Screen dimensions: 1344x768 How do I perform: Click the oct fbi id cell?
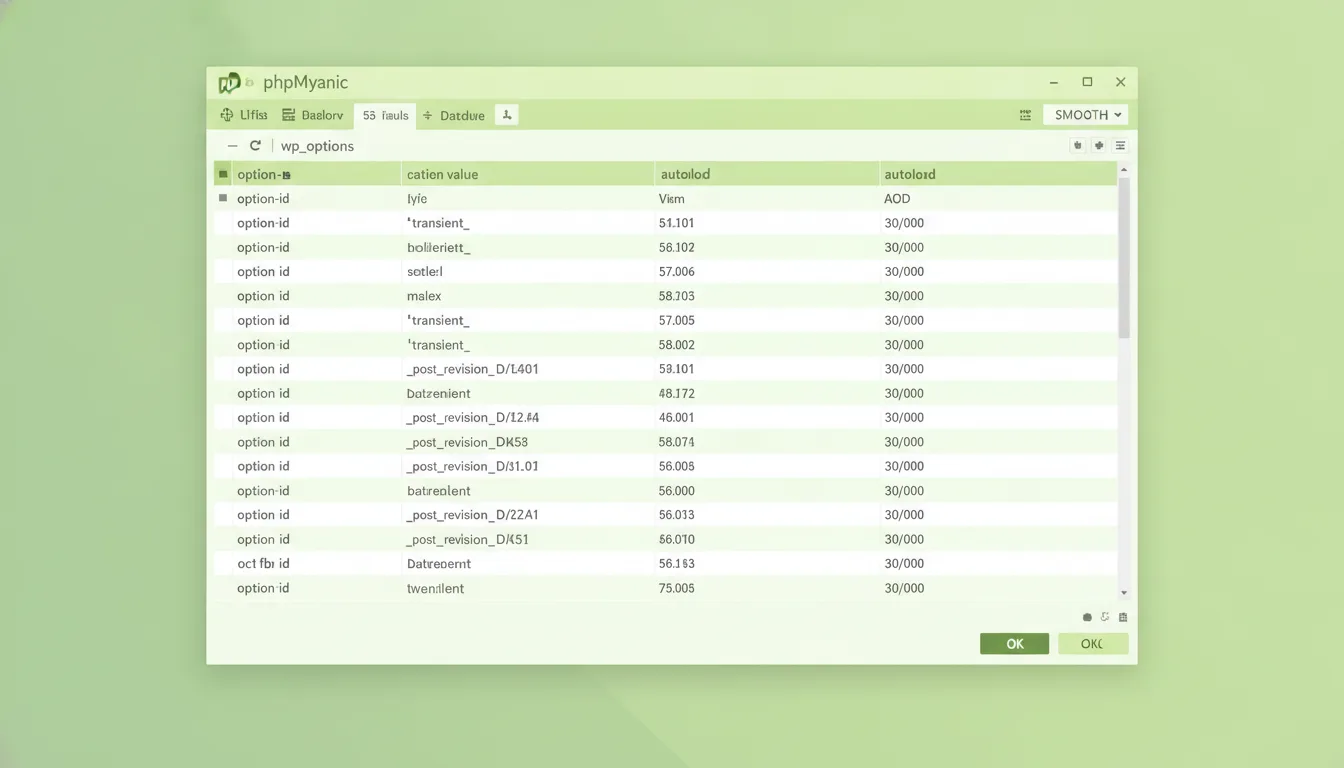click(x=263, y=564)
